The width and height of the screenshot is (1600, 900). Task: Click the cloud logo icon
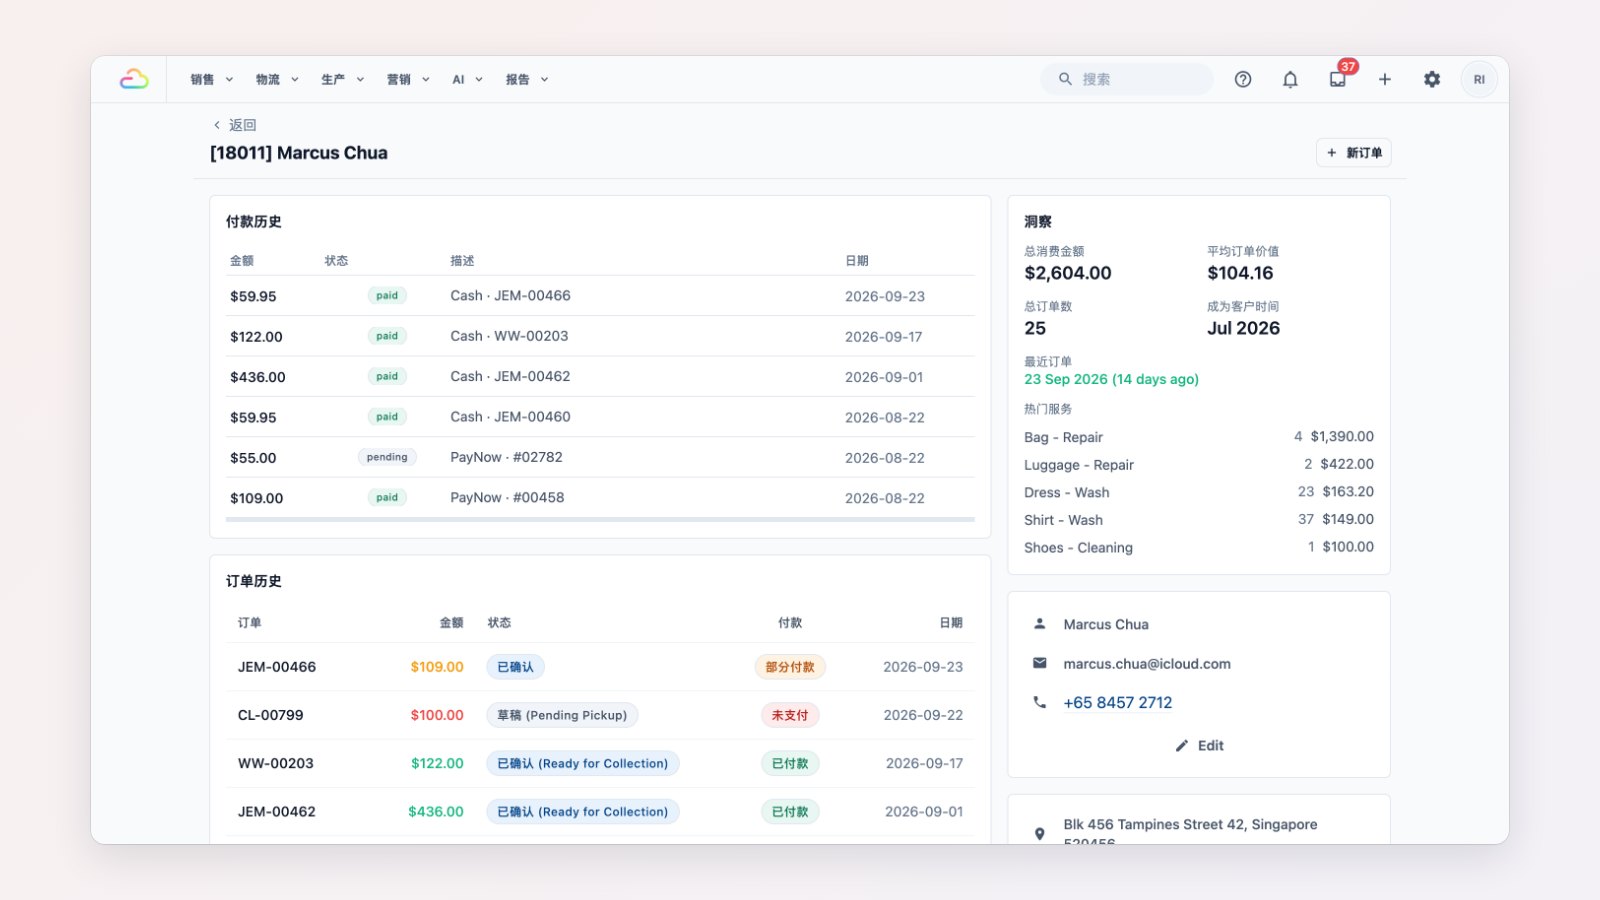(x=134, y=79)
